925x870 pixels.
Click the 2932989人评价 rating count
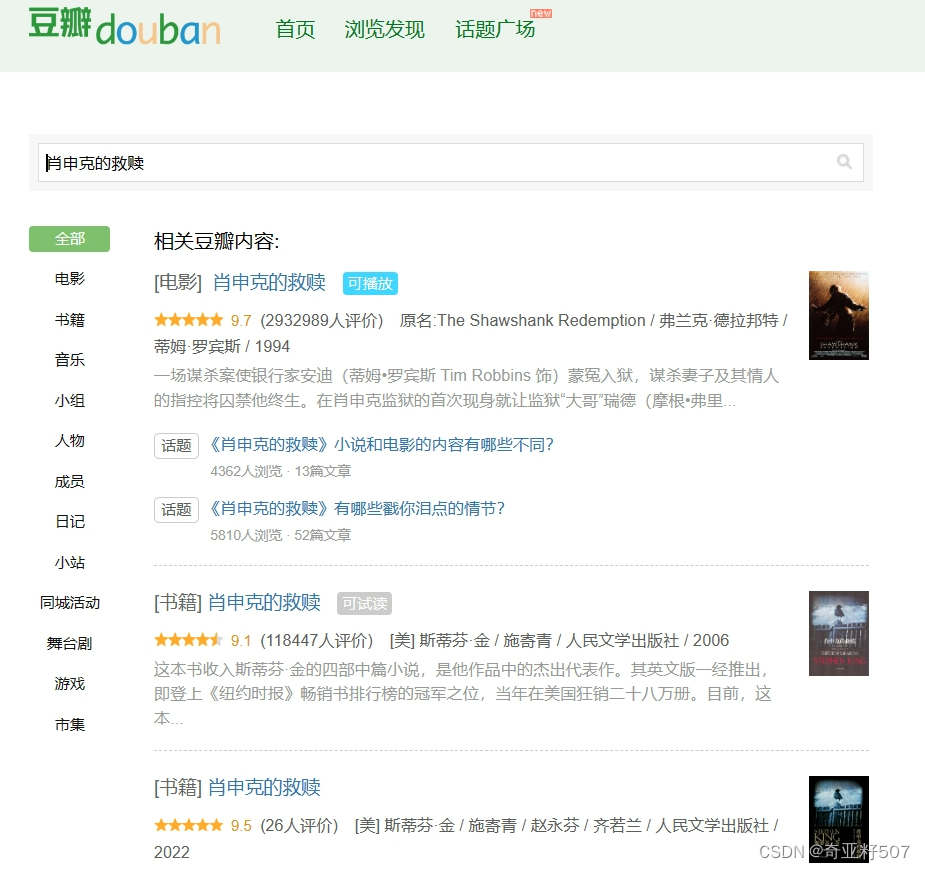pos(322,320)
